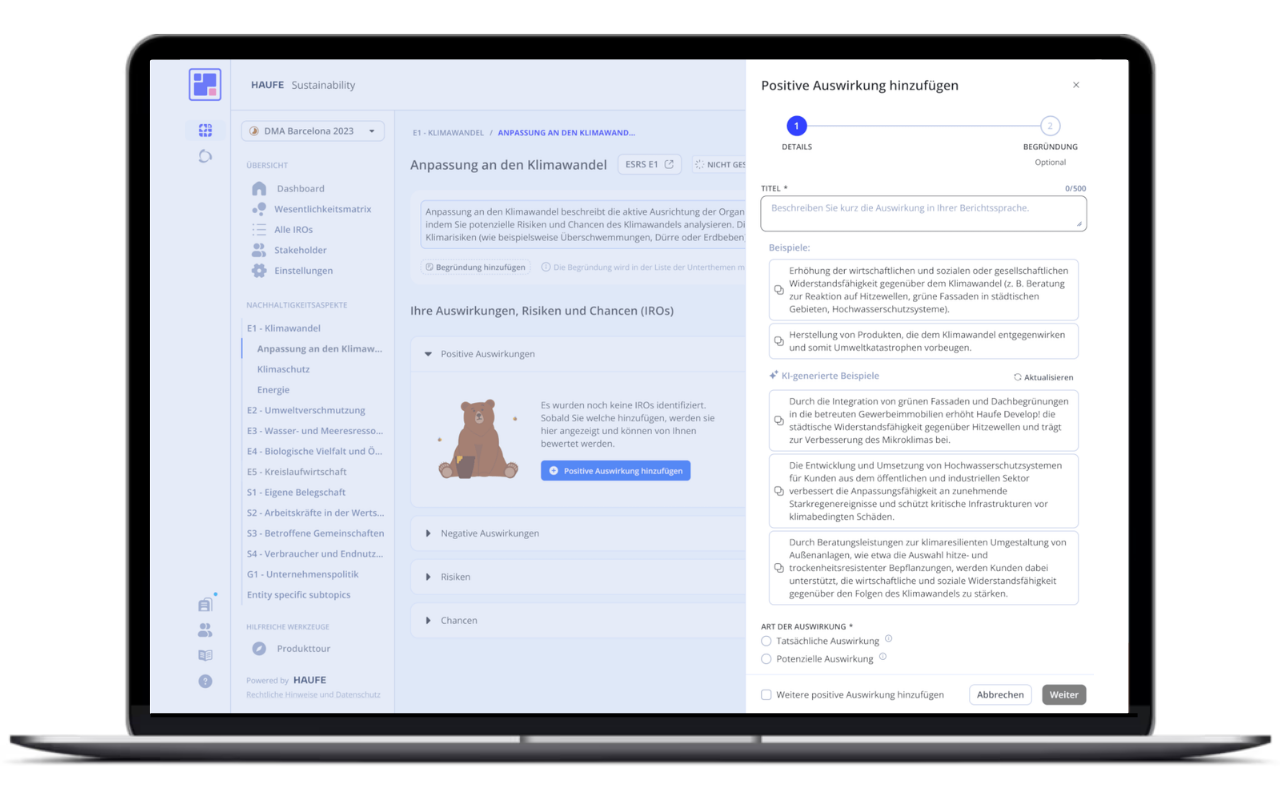Expand the Negative Auswirkungen section
The image size is (1280, 800).
429,534
